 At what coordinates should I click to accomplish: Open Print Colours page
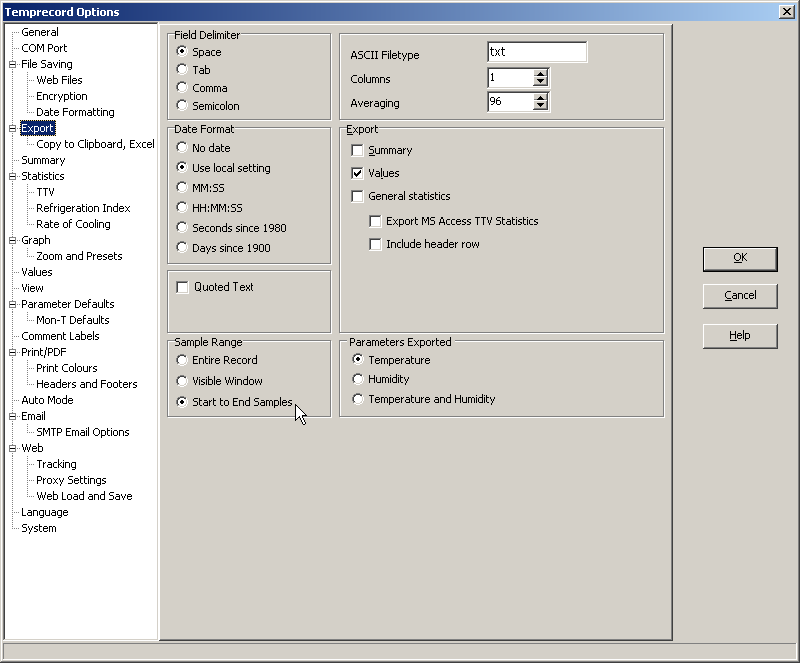pyautogui.click(x=67, y=368)
